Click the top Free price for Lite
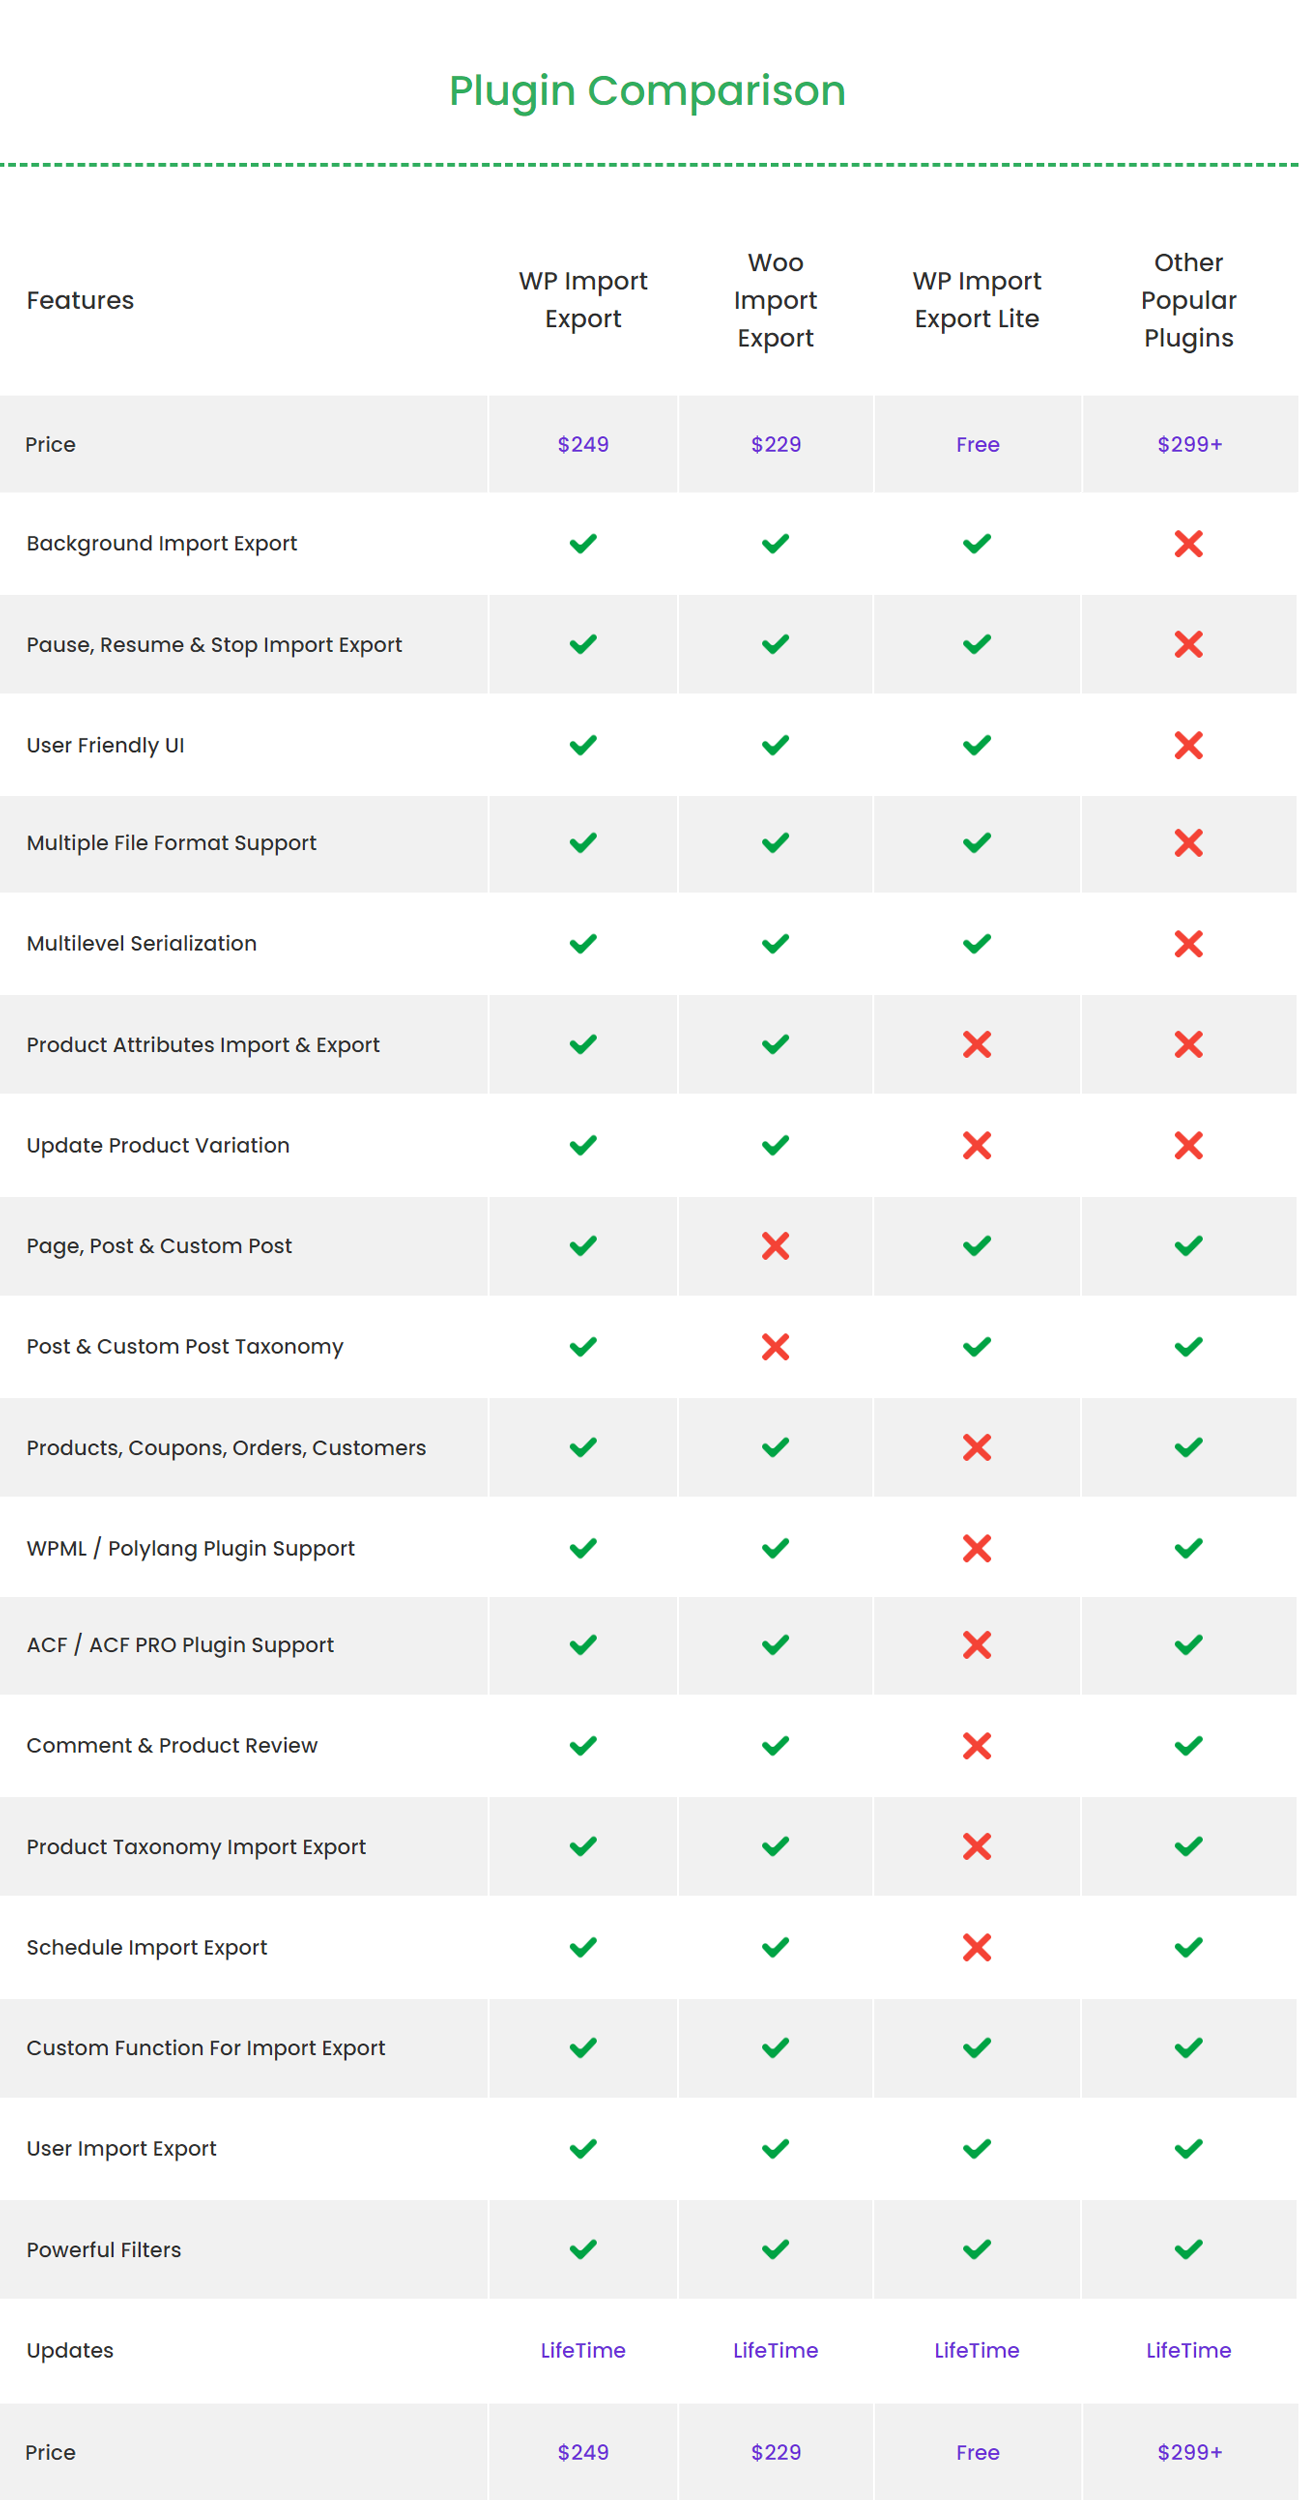 click(x=977, y=444)
